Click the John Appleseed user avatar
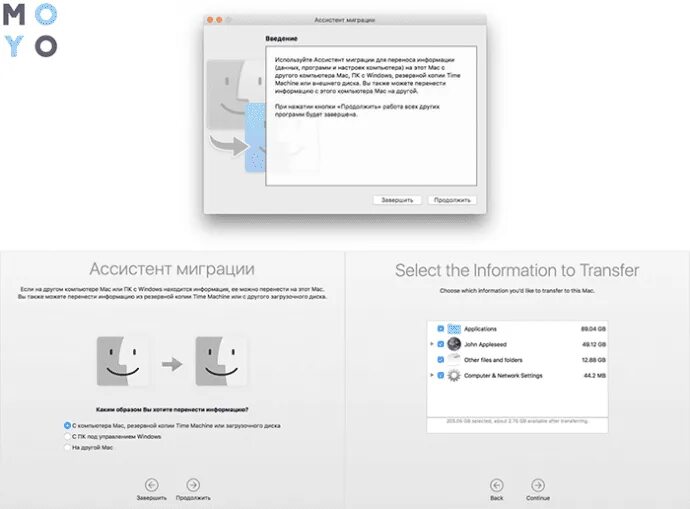This screenshot has width=690, height=509. (x=454, y=344)
